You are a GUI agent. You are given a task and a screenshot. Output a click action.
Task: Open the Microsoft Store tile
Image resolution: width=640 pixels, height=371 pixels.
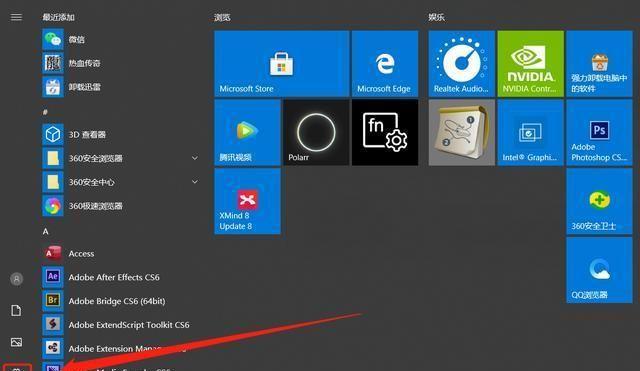pos(282,64)
